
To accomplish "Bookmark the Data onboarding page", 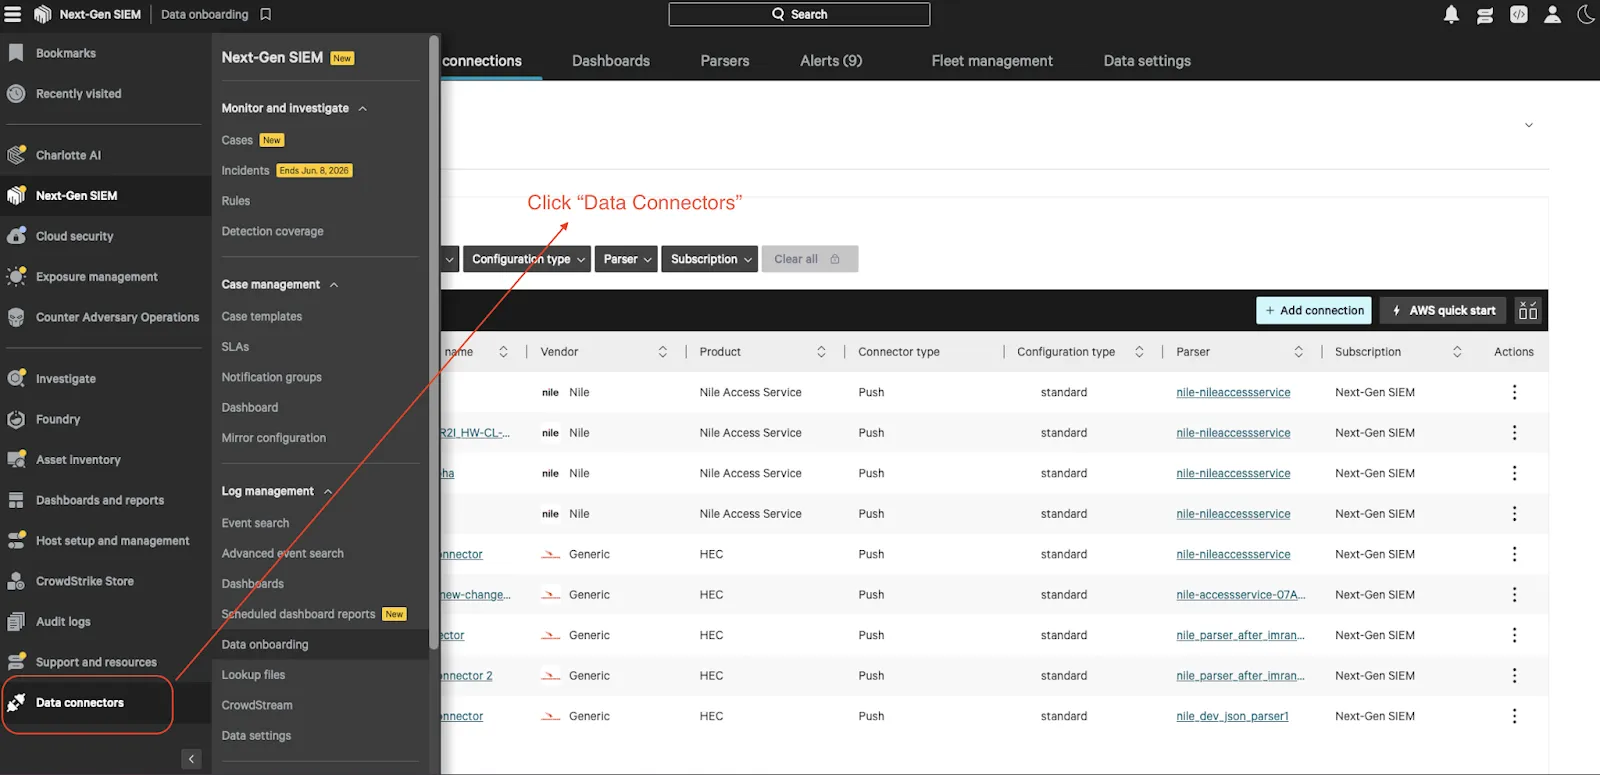I will tap(266, 14).
